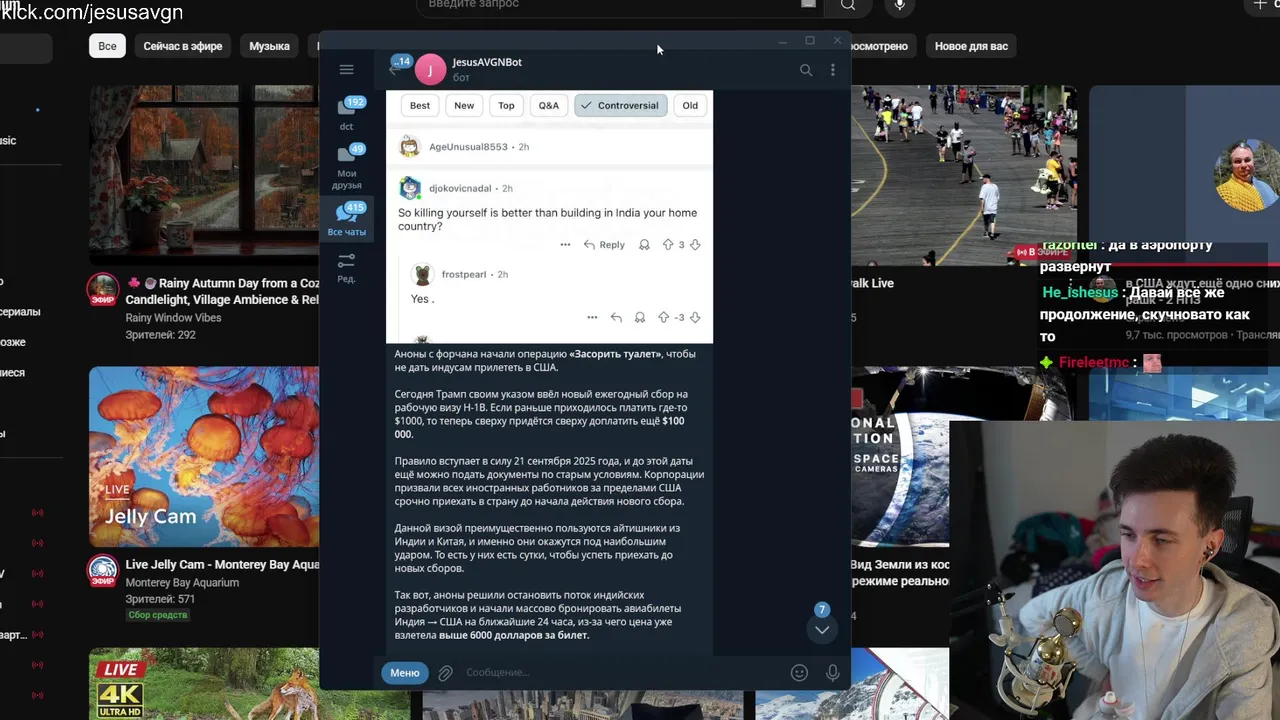Screen dimensions: 1280x720
Task: Open the Мои друзья folder
Action: click(346, 165)
